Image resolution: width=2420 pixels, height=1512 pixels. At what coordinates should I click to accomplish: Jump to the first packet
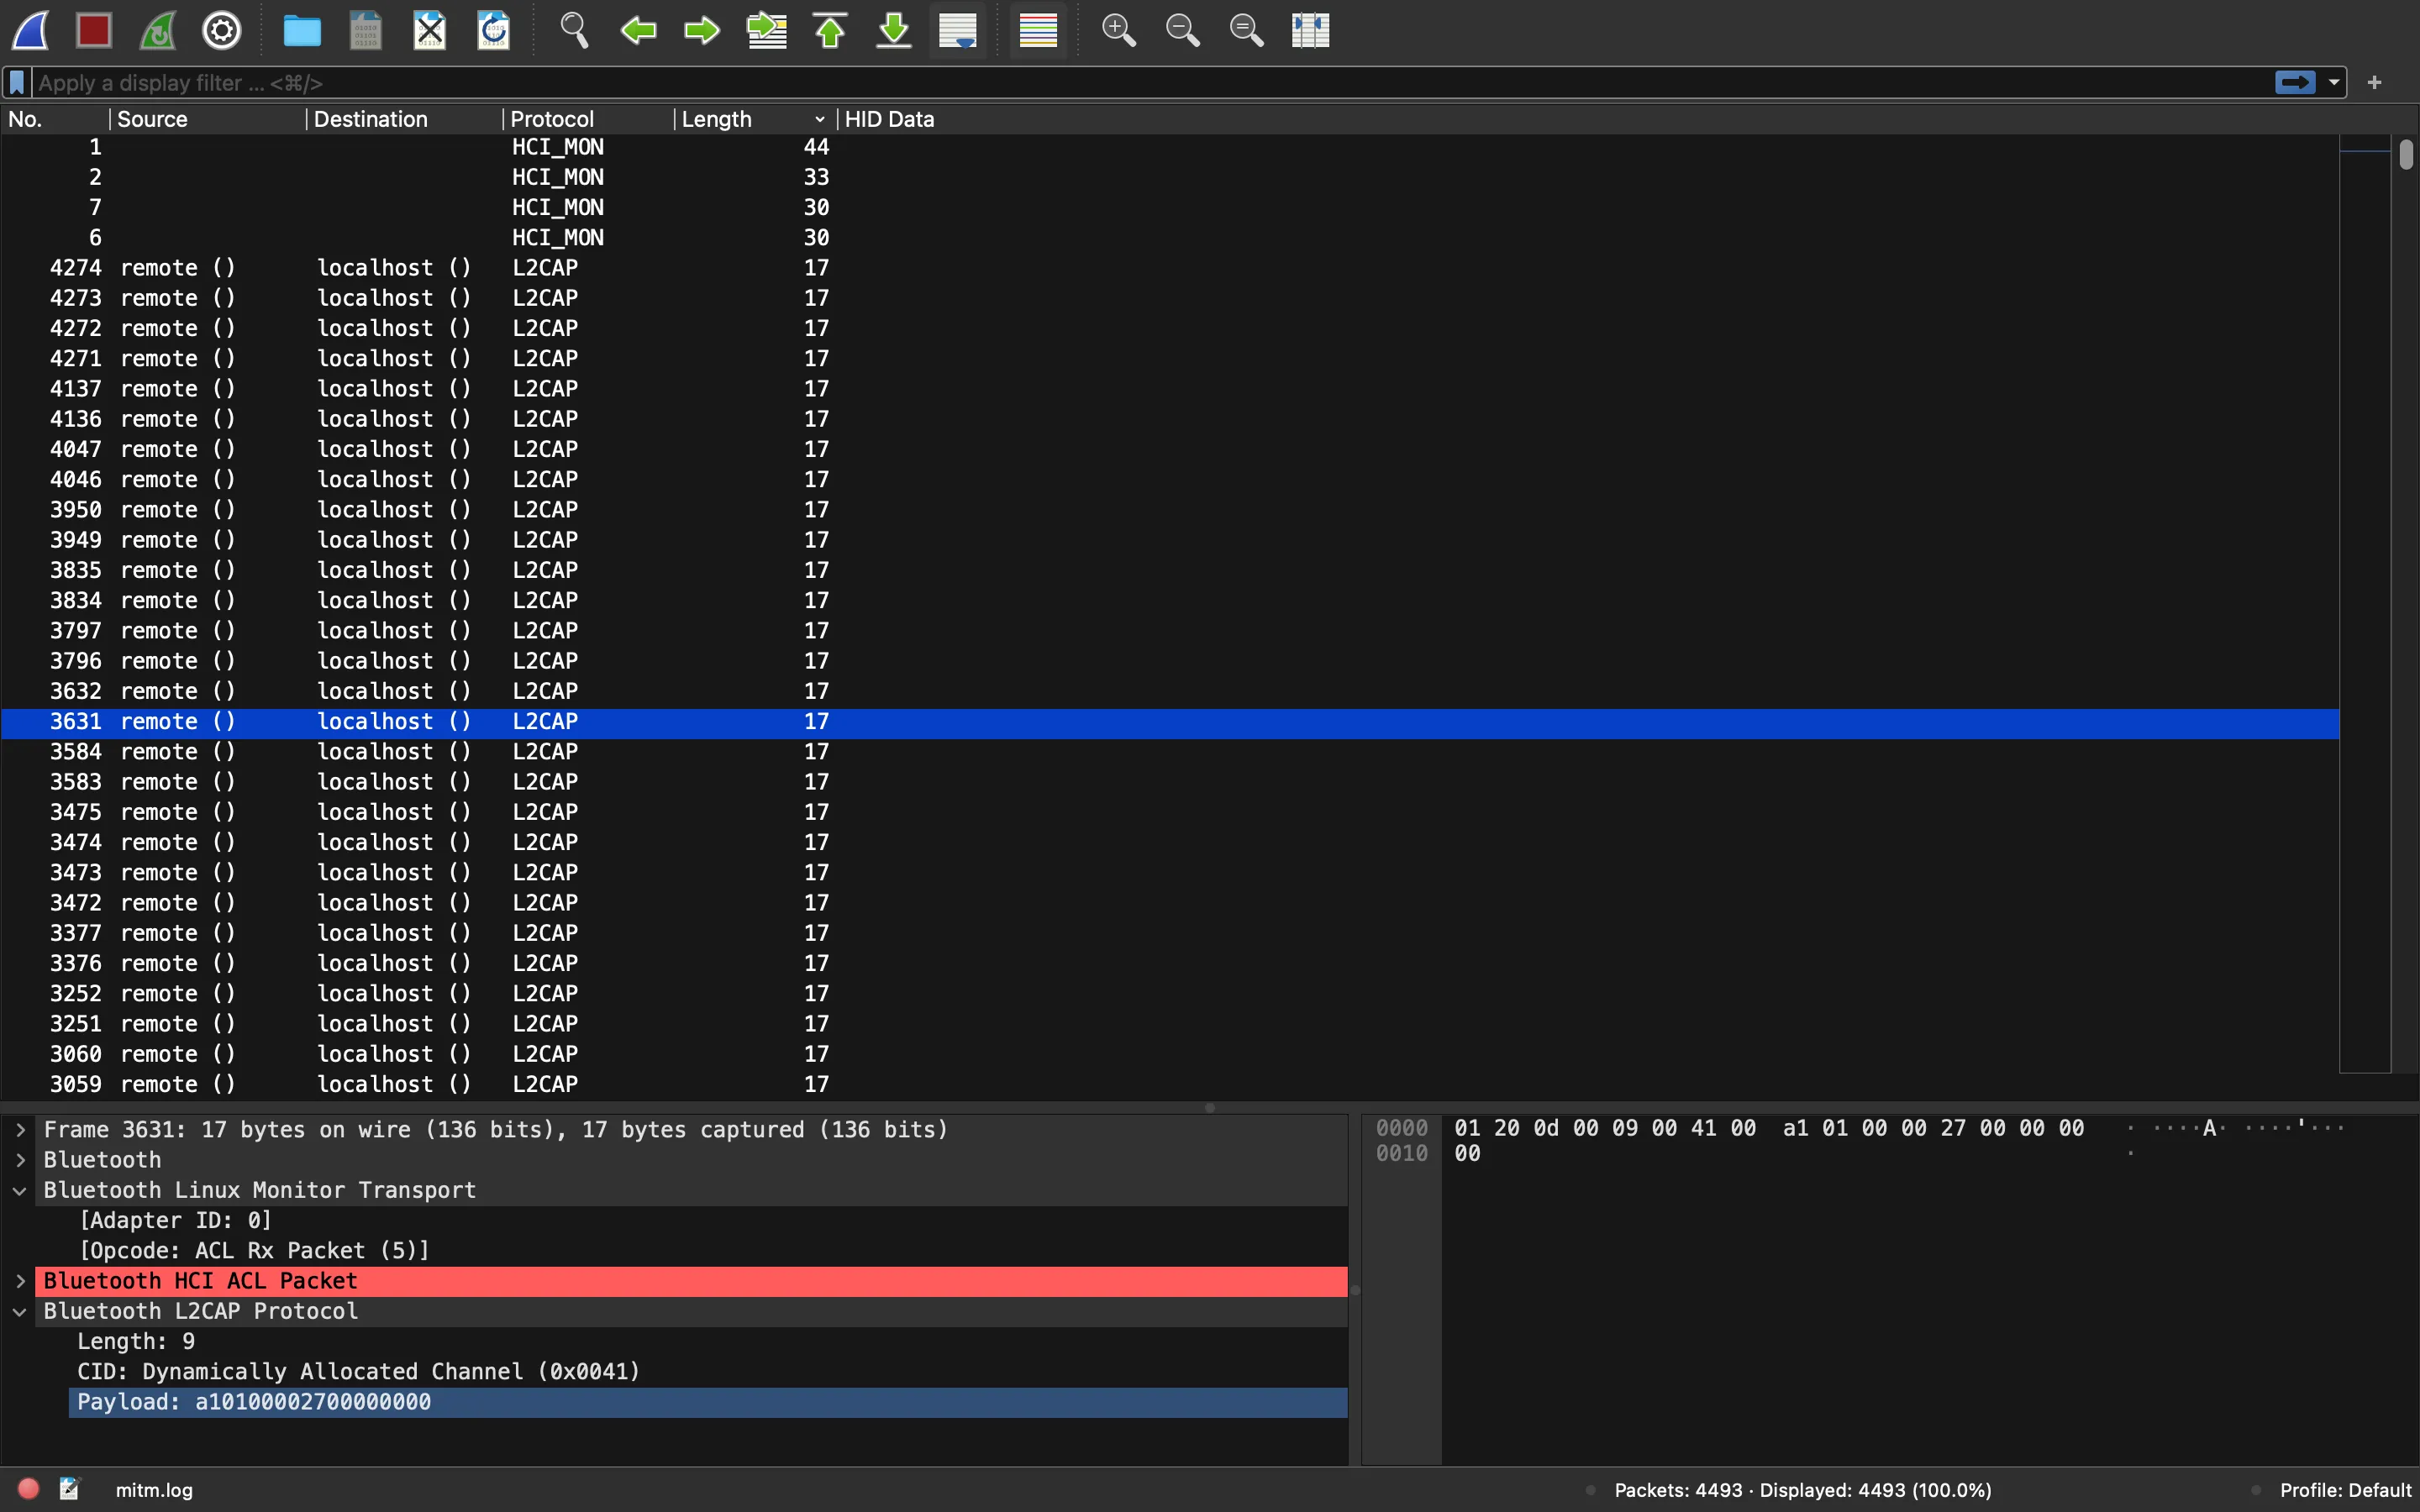click(830, 30)
